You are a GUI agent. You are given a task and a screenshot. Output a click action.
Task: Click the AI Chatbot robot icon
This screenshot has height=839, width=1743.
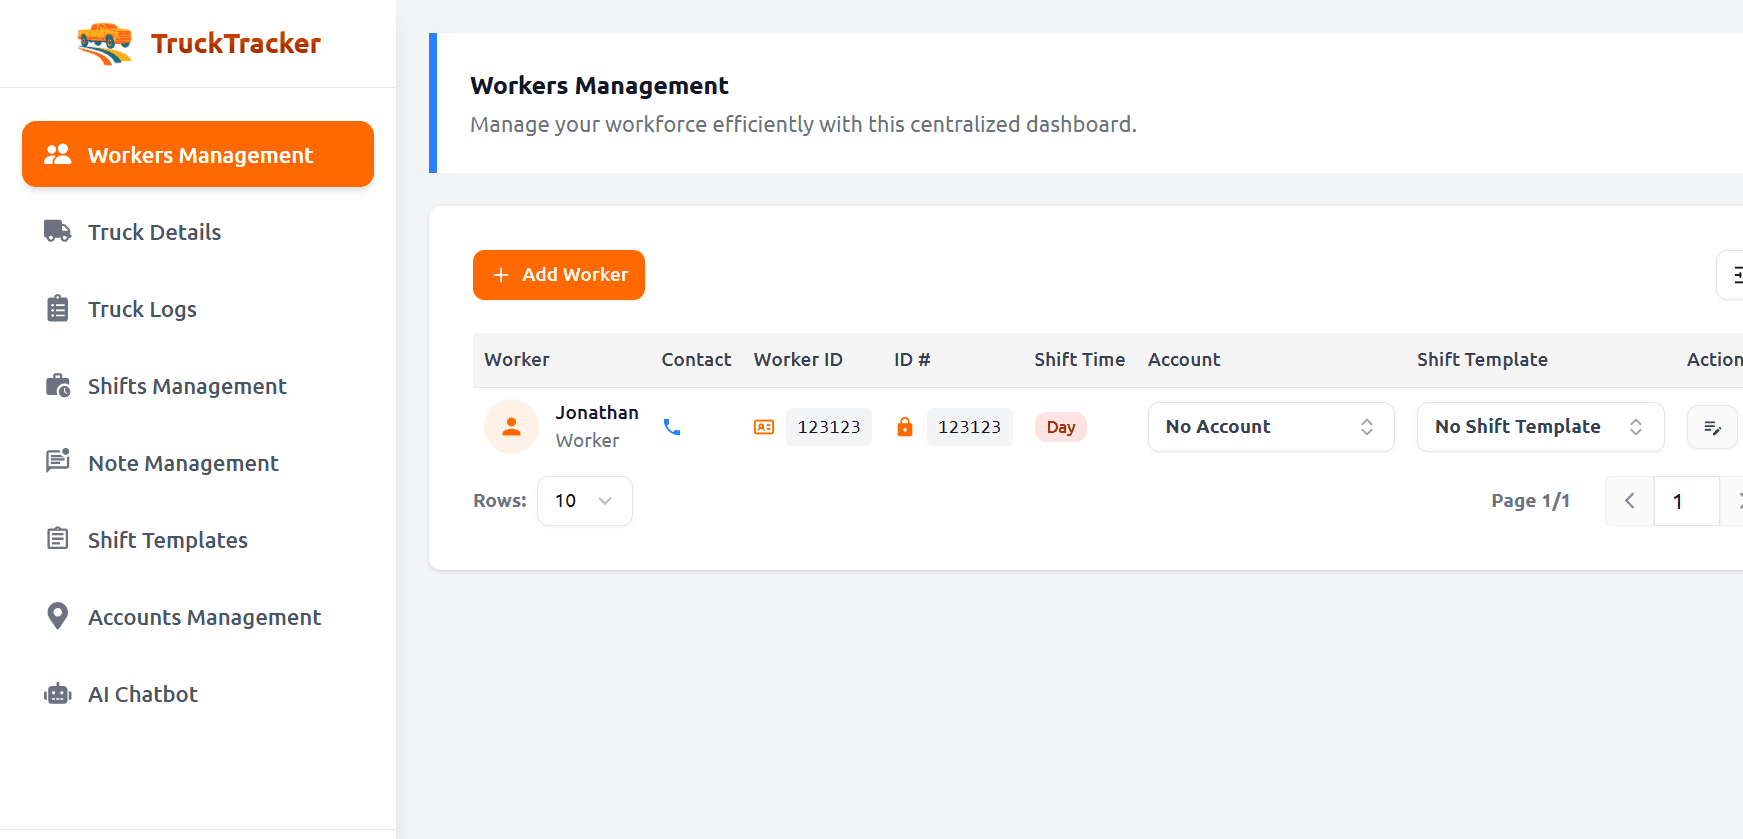coord(58,694)
